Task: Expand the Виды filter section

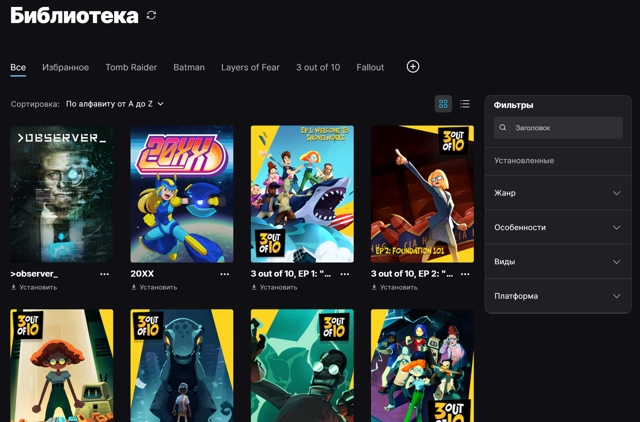Action: pos(558,262)
